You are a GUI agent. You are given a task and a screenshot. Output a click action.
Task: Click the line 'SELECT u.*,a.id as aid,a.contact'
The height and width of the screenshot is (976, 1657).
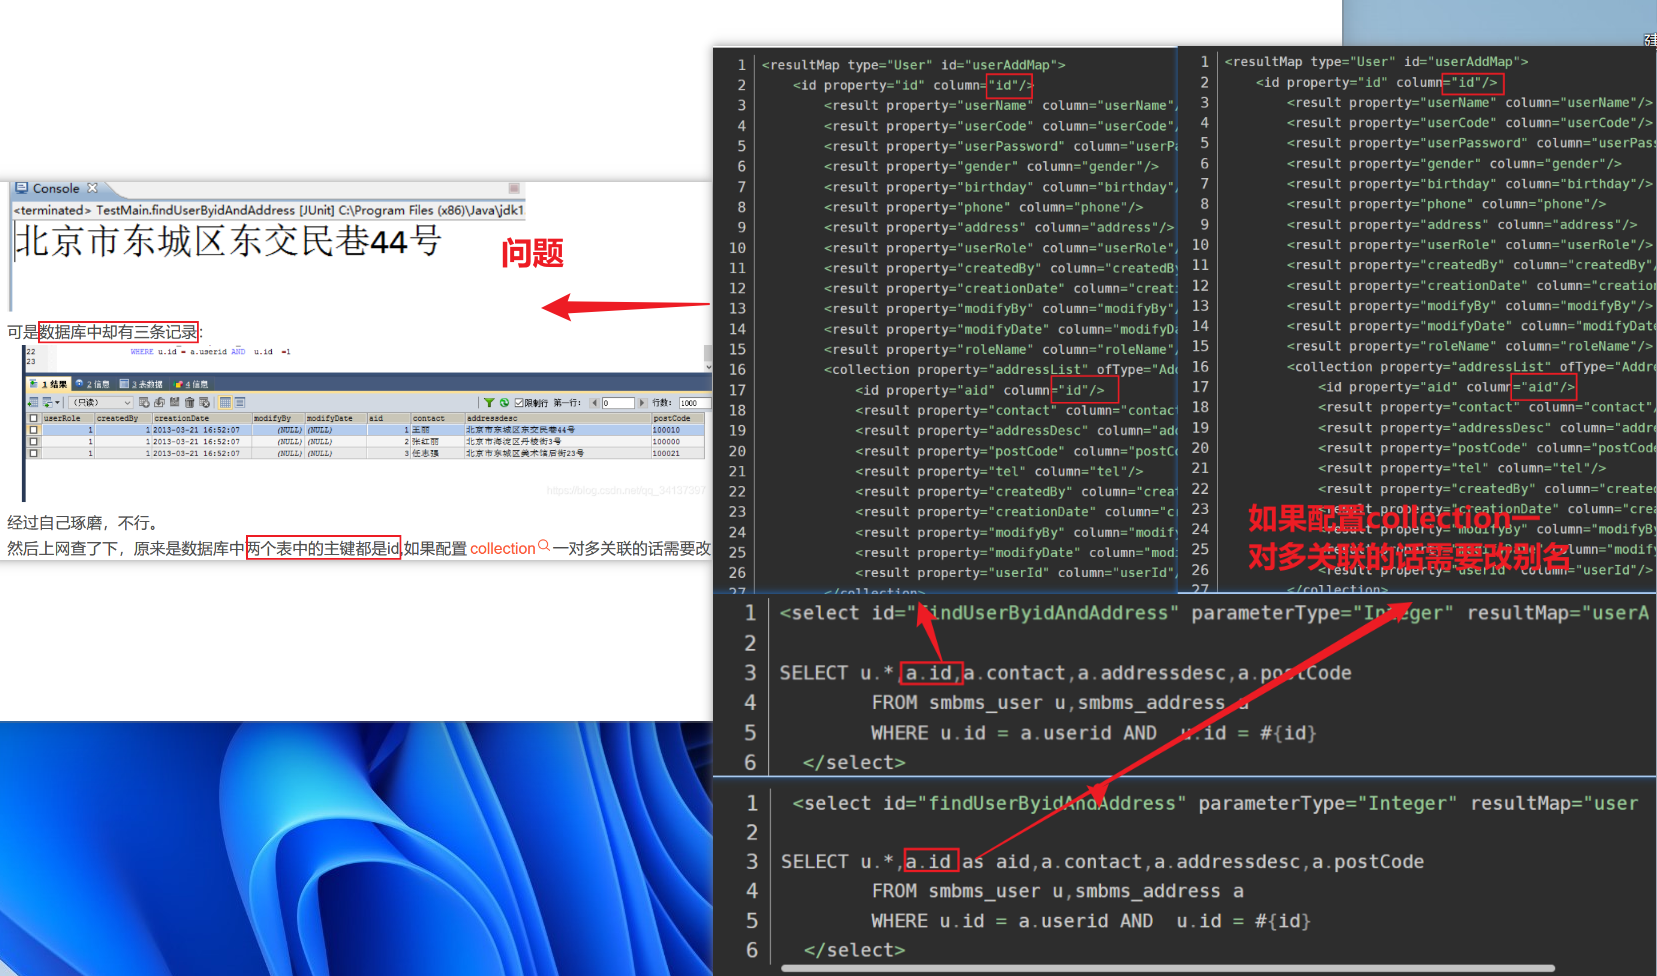tap(1102, 862)
